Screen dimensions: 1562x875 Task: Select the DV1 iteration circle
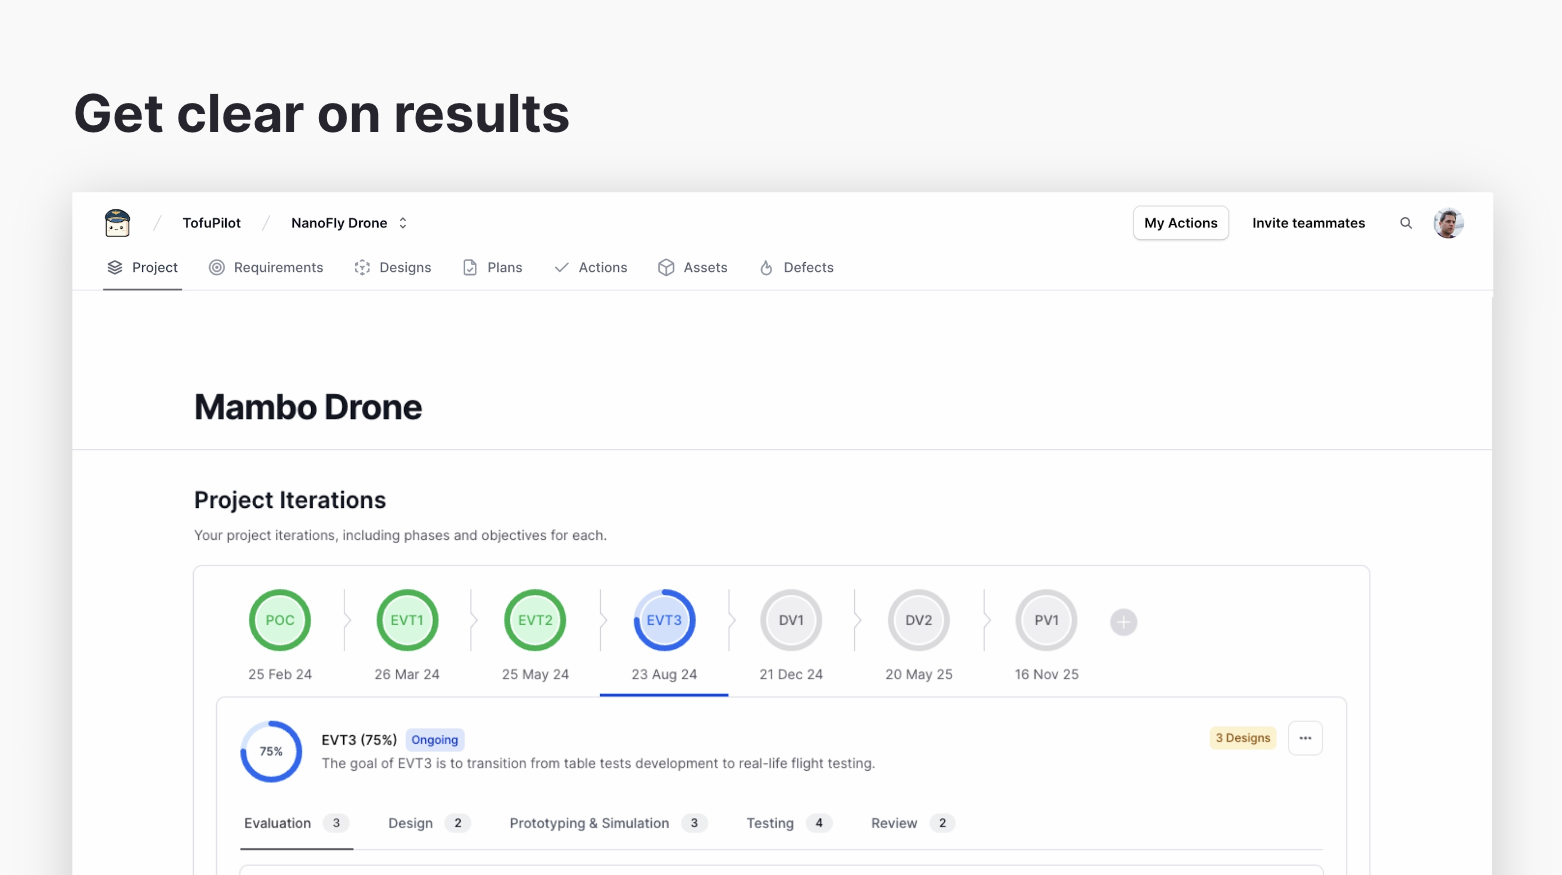click(791, 620)
